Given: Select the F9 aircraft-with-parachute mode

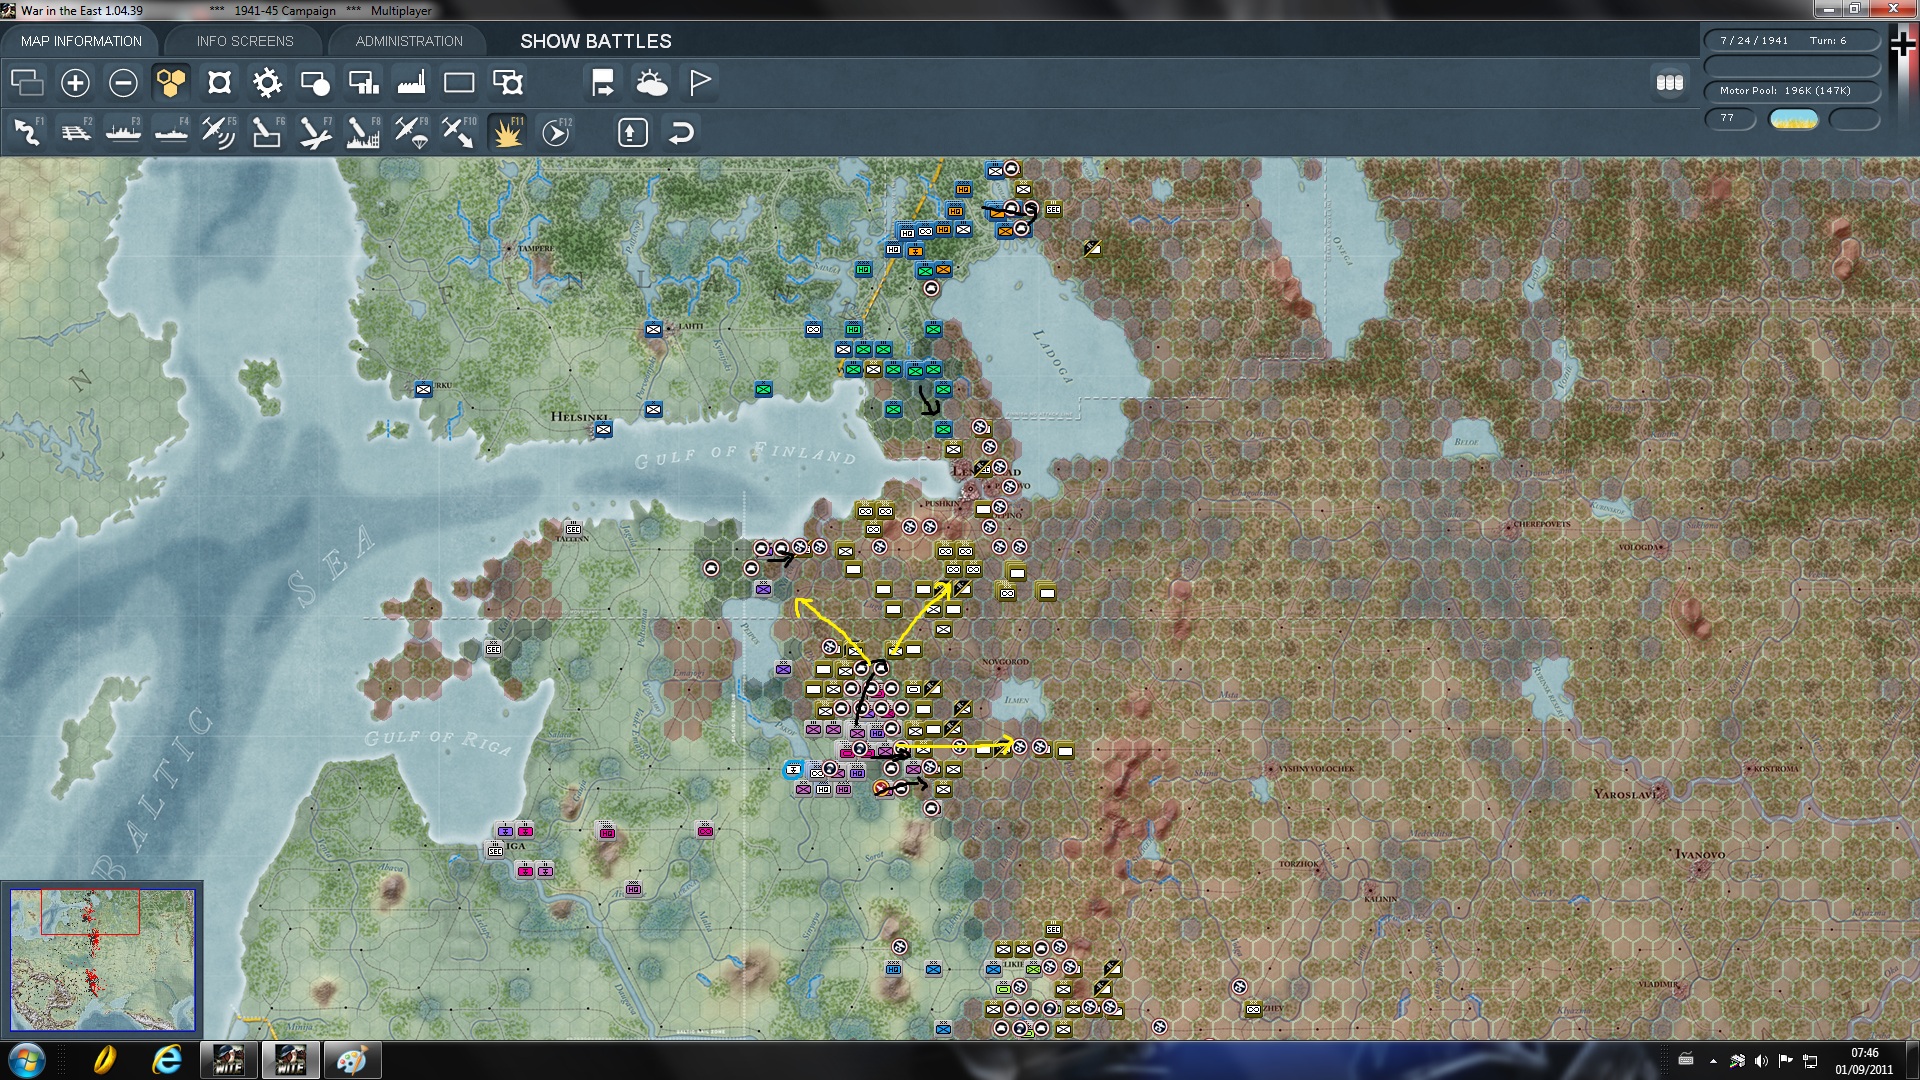Looking at the screenshot, I should point(411,132).
